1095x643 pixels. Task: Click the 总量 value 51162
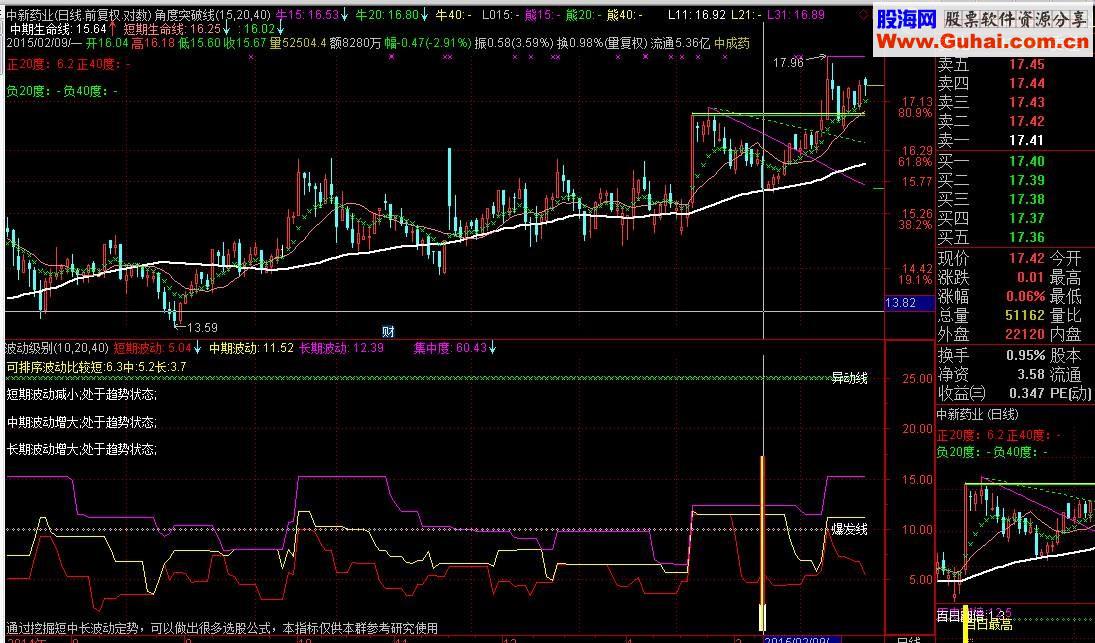[1025, 316]
